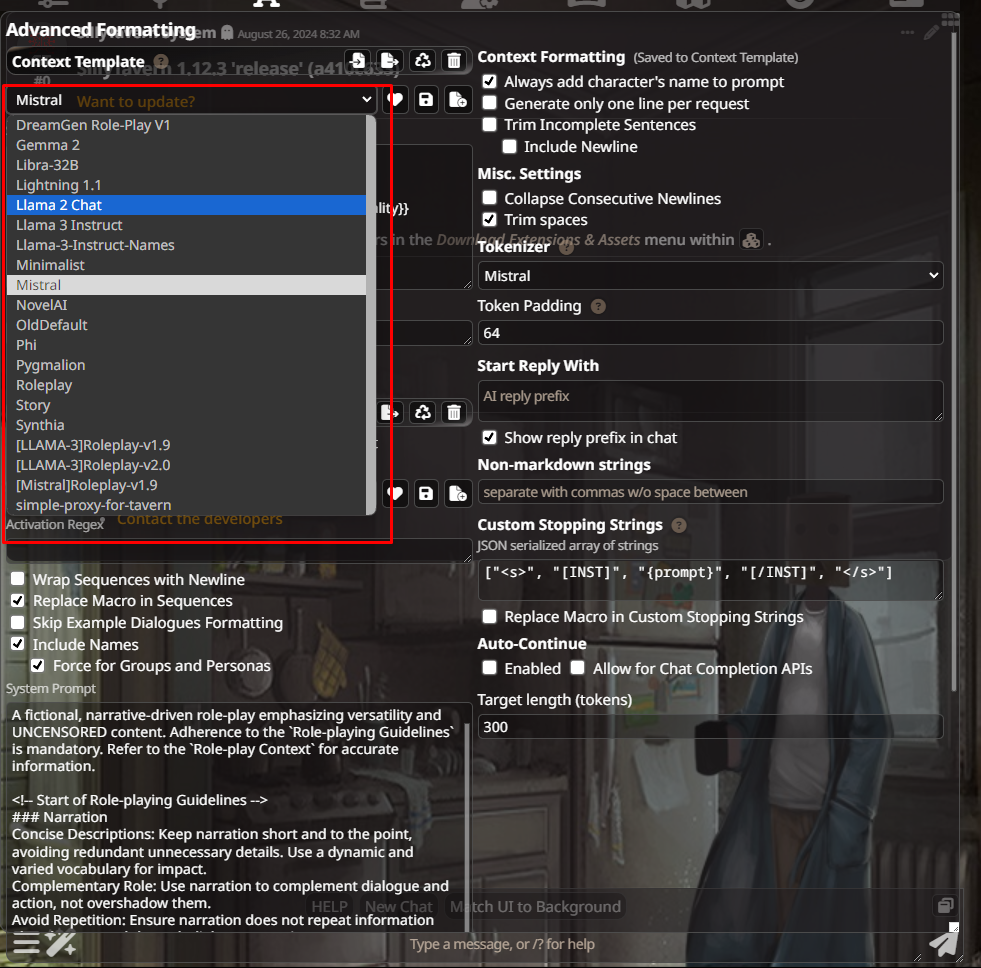Pick Libra-32B from the dropdown list
This screenshot has width=981, height=968.
click(186, 165)
